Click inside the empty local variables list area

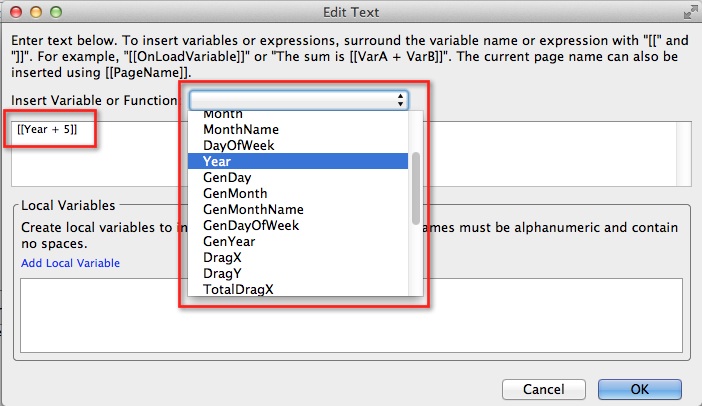pyautogui.click(x=100, y=315)
